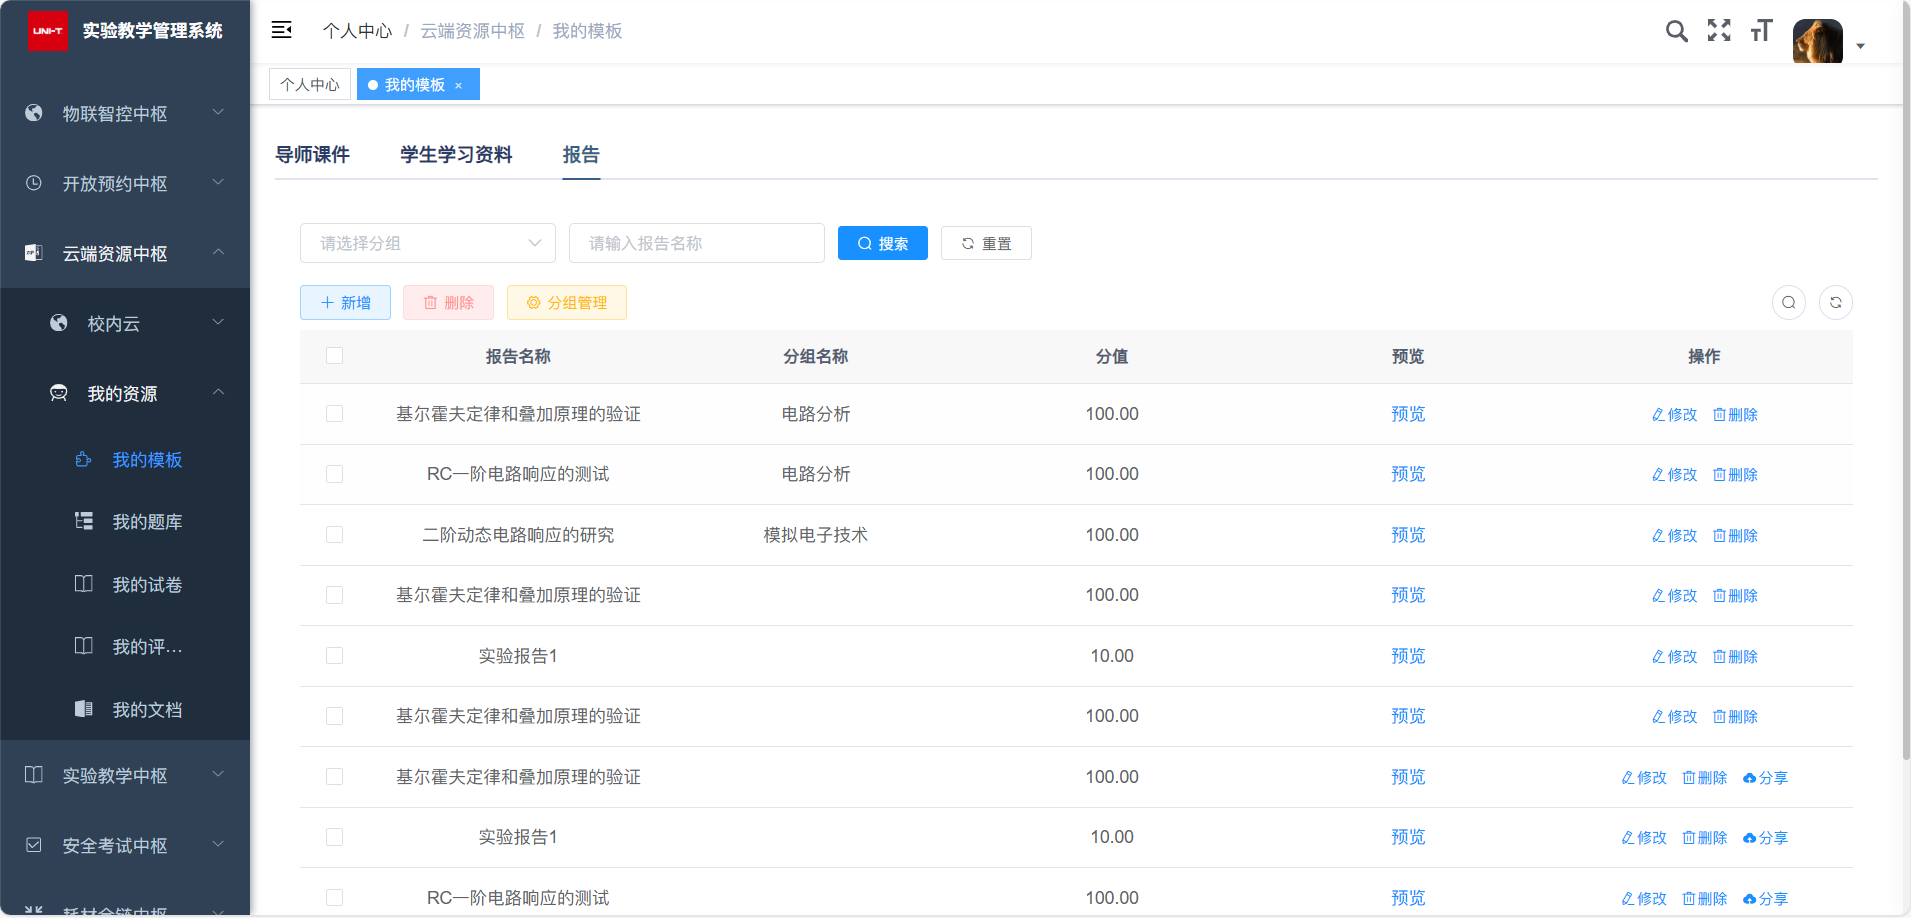Expand 物联智控中枢 sidebar menu
This screenshot has height=918, width=1911.
pyautogui.click(x=125, y=114)
